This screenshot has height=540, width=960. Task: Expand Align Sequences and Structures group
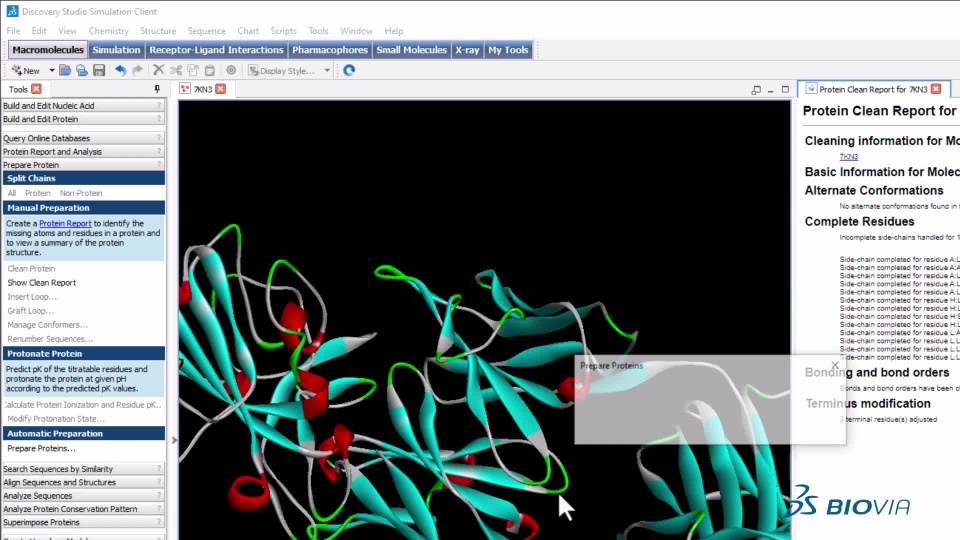tap(83, 482)
